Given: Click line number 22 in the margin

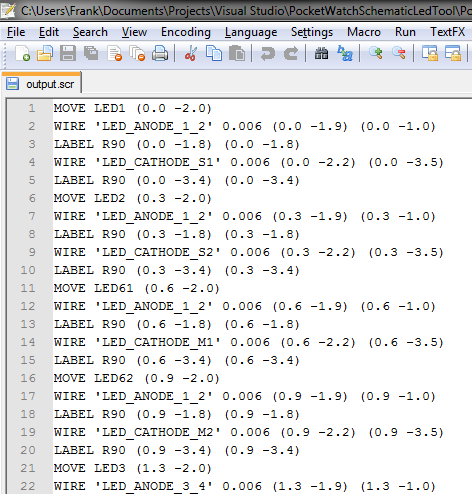Looking at the screenshot, I should (x=28, y=486).
